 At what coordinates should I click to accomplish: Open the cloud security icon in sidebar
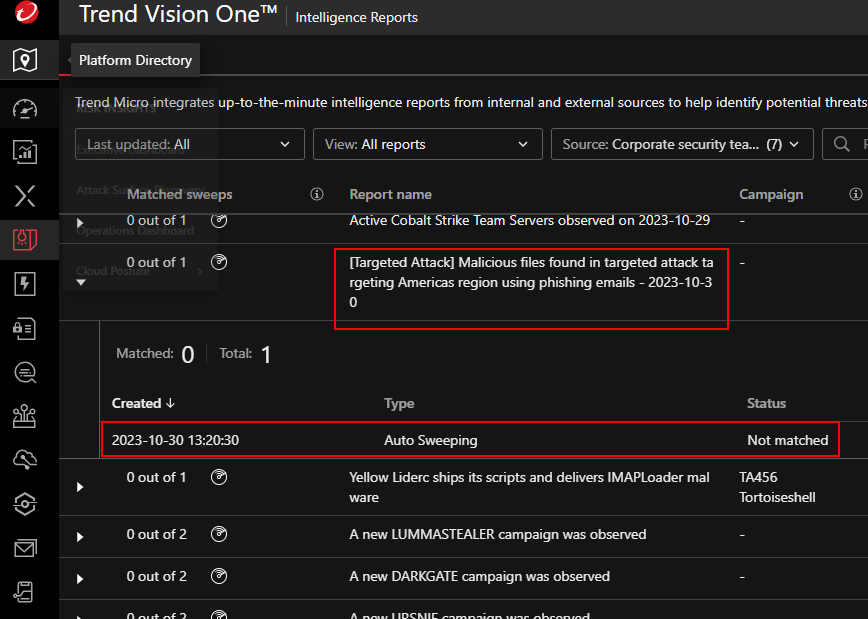click(25, 460)
